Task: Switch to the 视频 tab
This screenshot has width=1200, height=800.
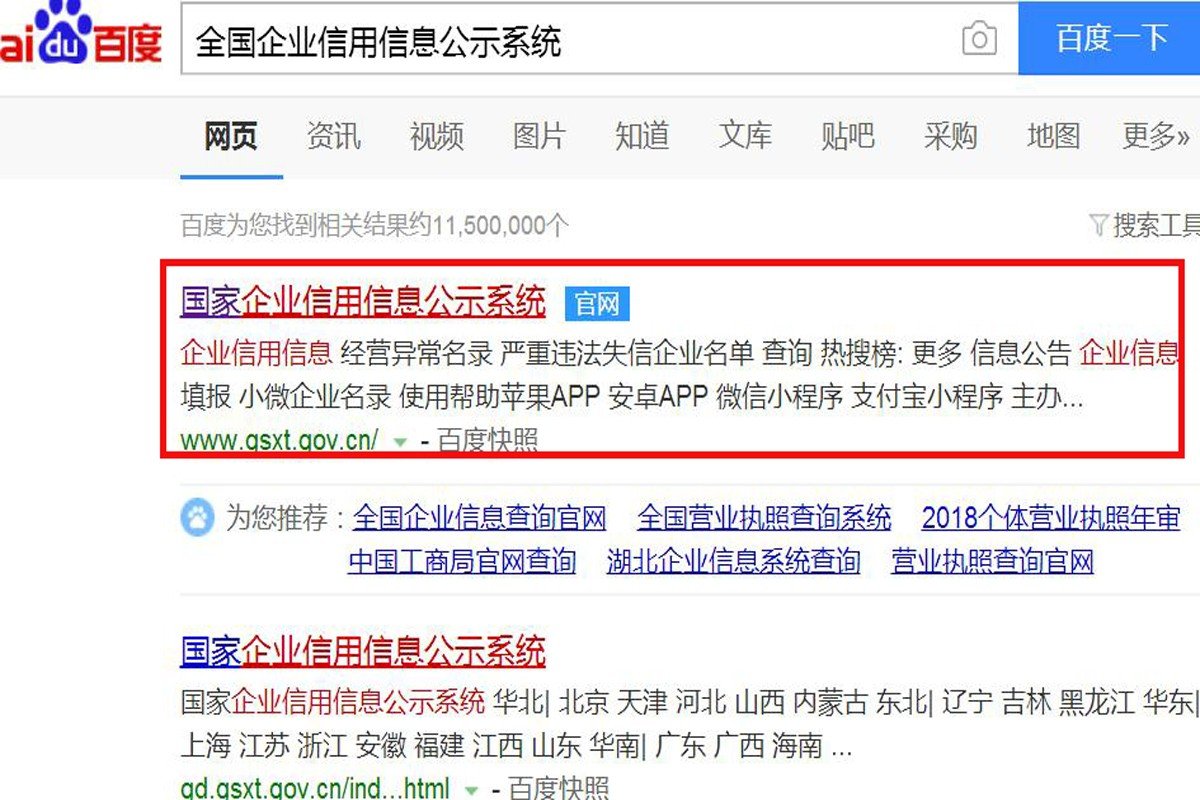Action: pyautogui.click(x=436, y=137)
